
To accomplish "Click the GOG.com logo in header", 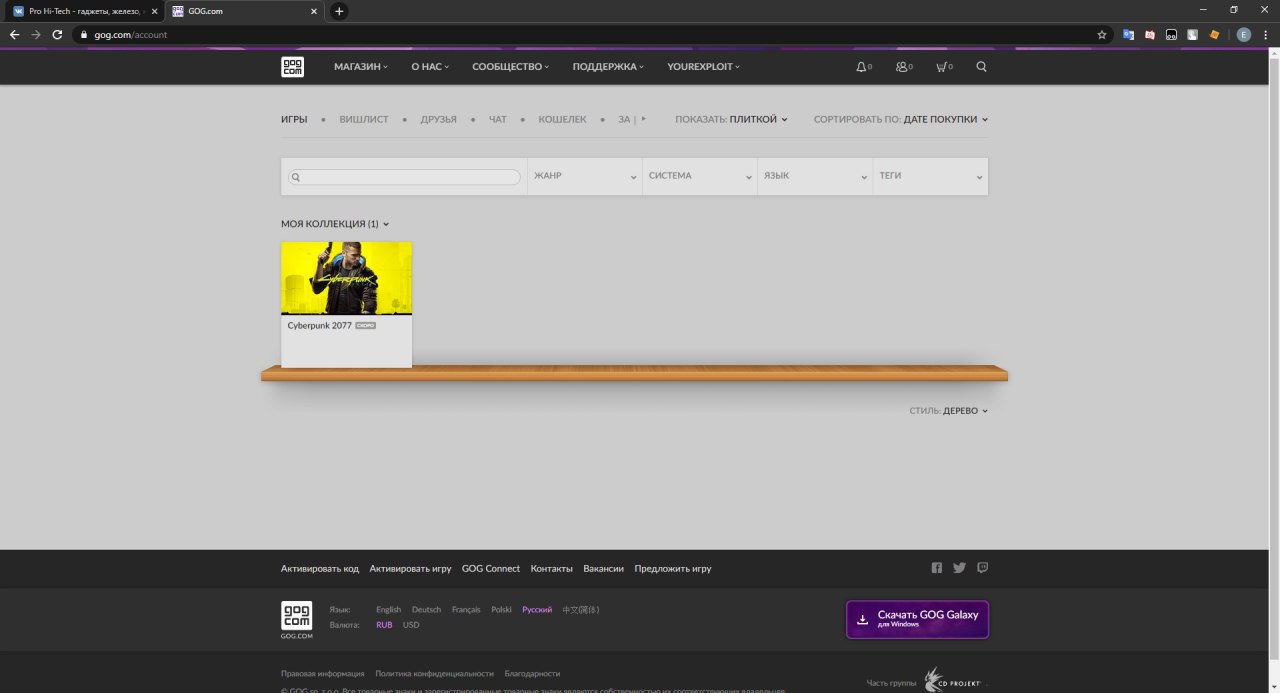I will point(292,67).
